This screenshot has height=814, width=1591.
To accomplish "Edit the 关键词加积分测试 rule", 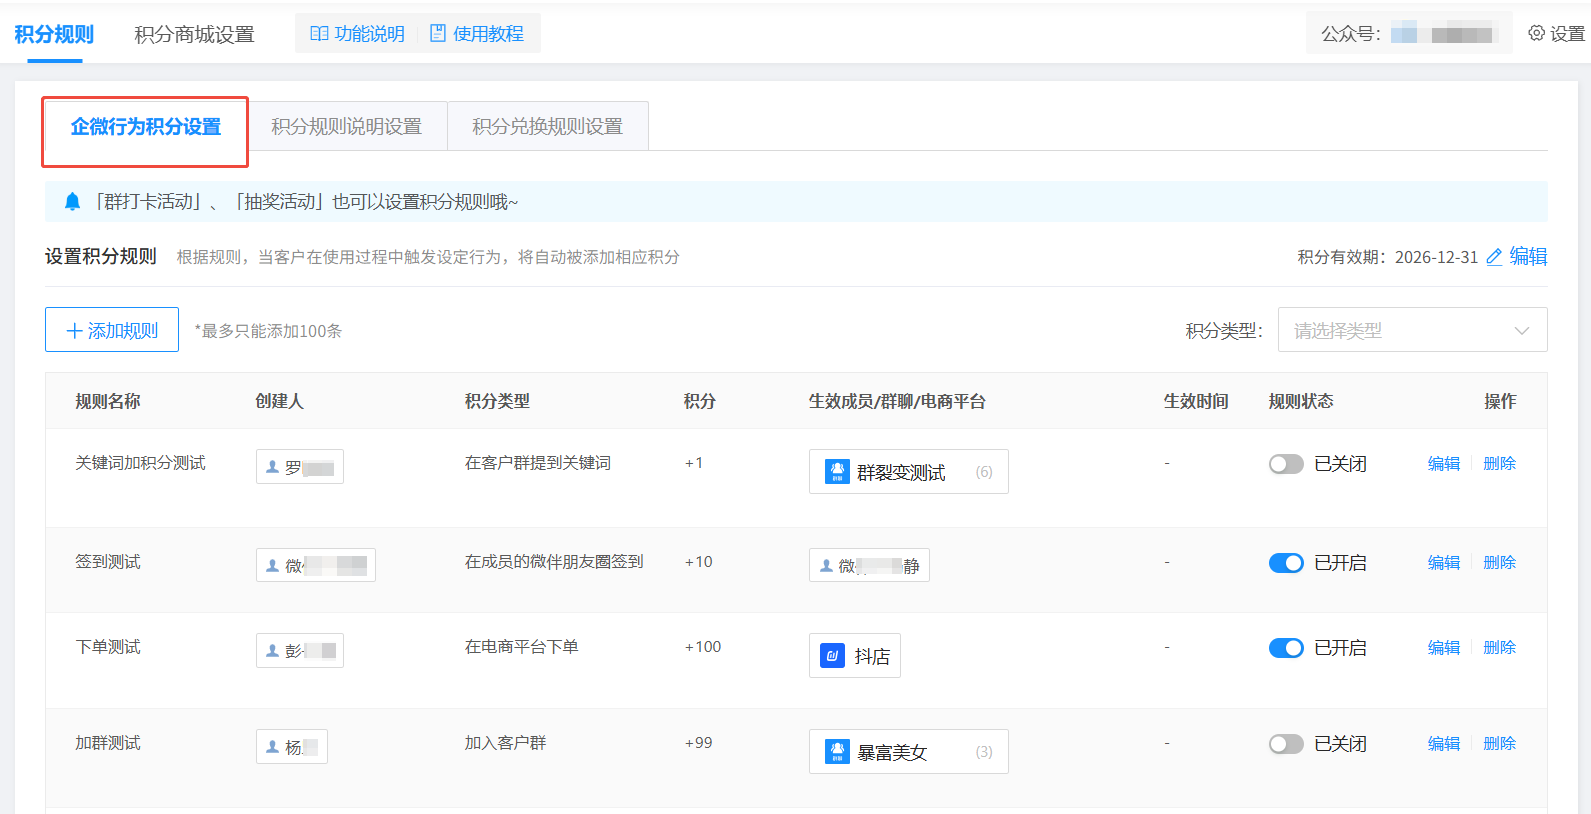I will pos(1444,464).
